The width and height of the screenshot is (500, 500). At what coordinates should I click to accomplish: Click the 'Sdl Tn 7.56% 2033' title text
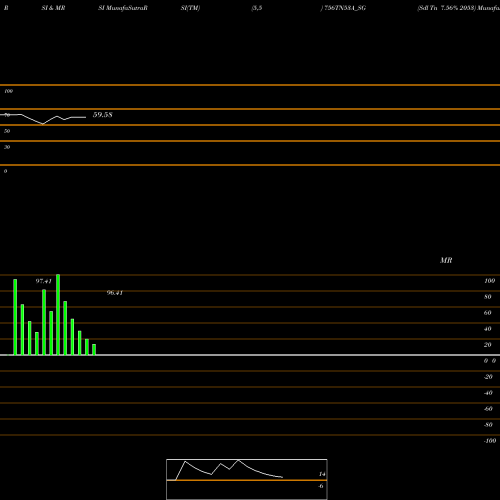tap(447, 8)
